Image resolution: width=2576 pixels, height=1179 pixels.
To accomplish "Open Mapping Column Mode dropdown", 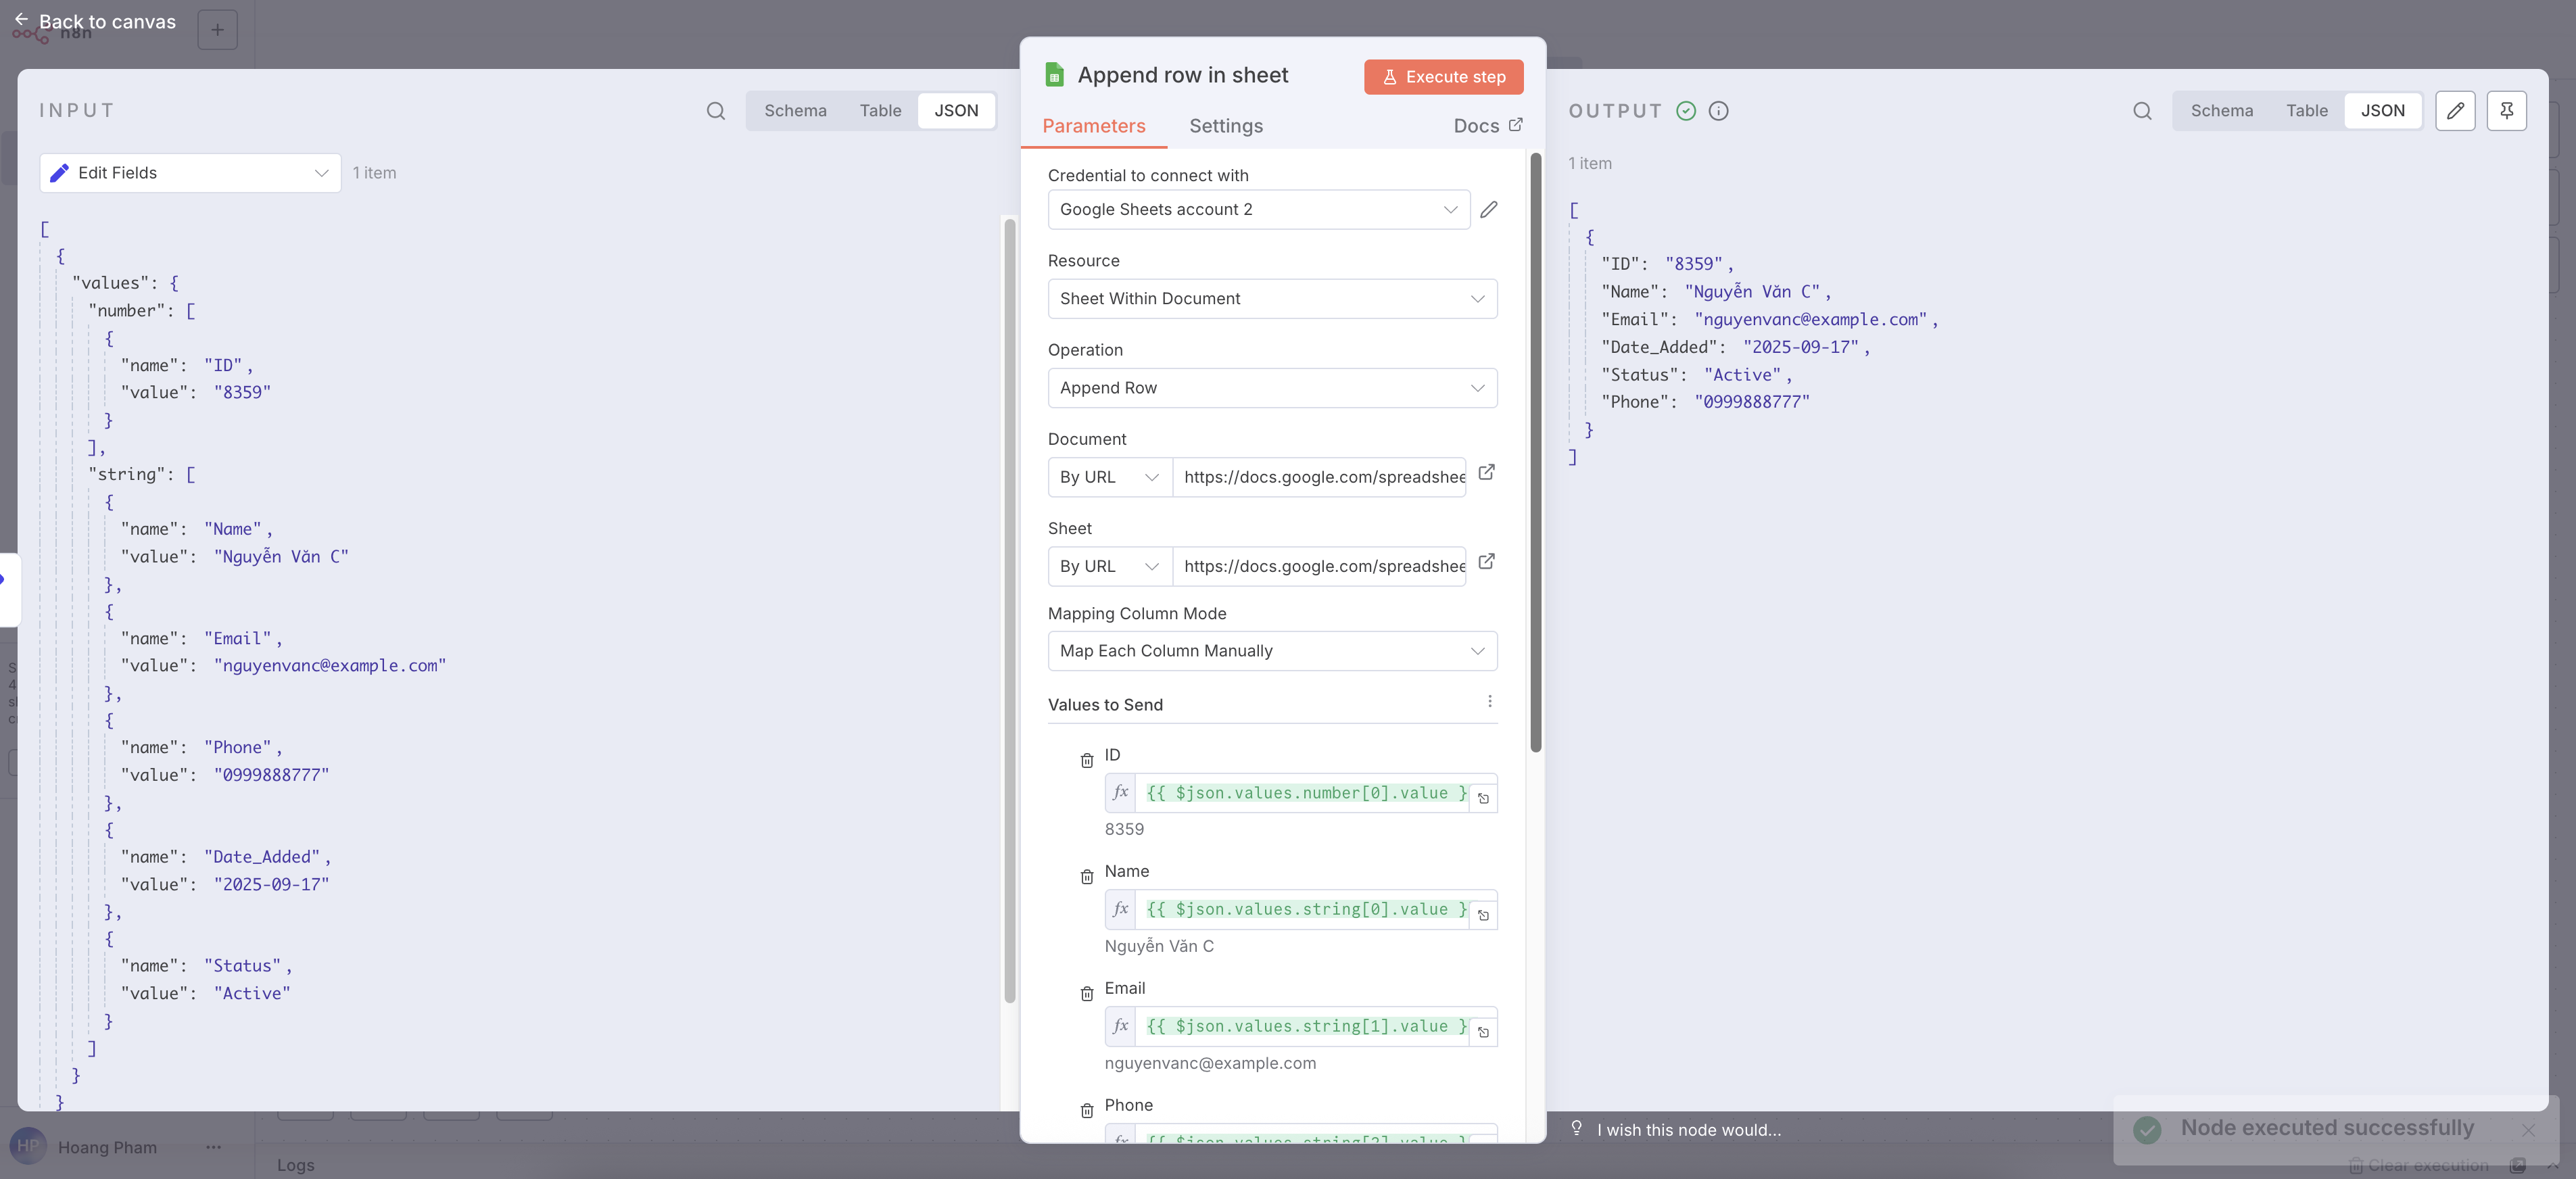I will click(1272, 651).
